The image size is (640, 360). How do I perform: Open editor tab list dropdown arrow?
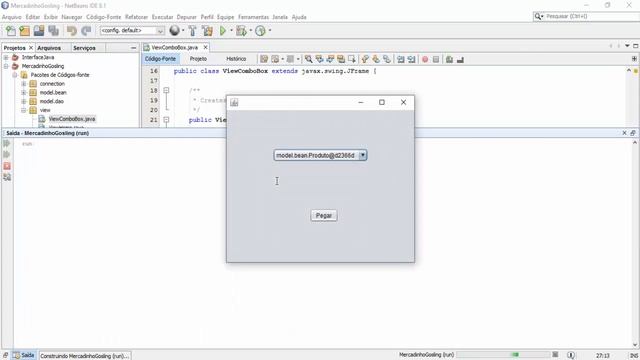point(627,46)
